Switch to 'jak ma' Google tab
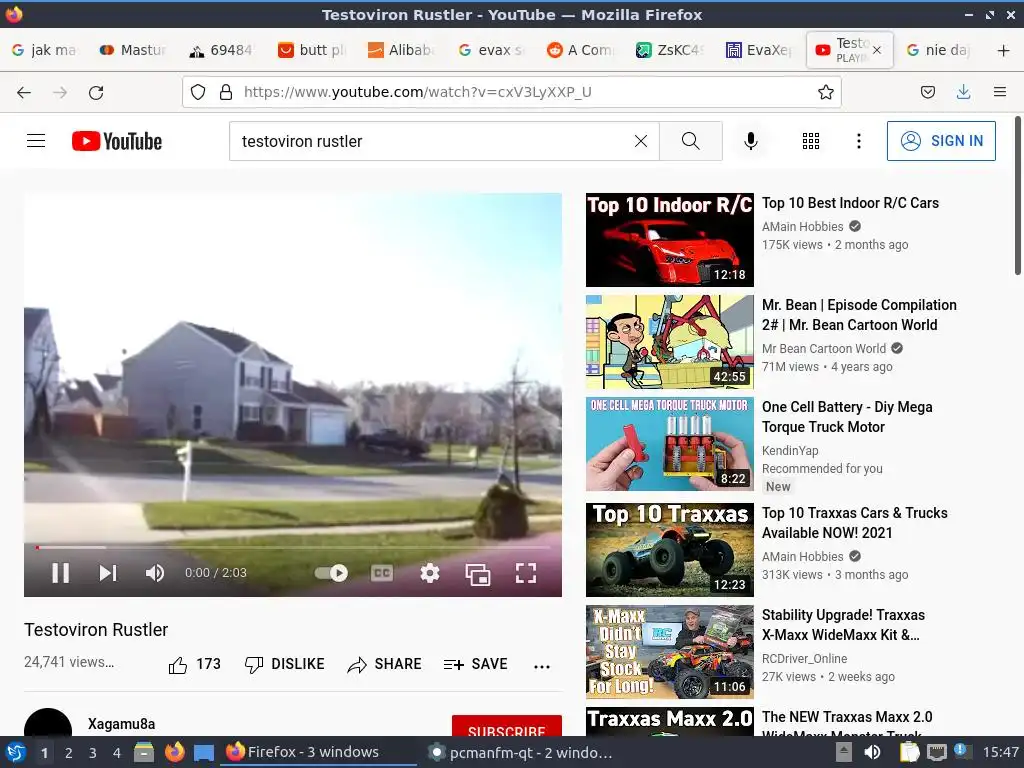The width and height of the screenshot is (1024, 768). (x=44, y=50)
